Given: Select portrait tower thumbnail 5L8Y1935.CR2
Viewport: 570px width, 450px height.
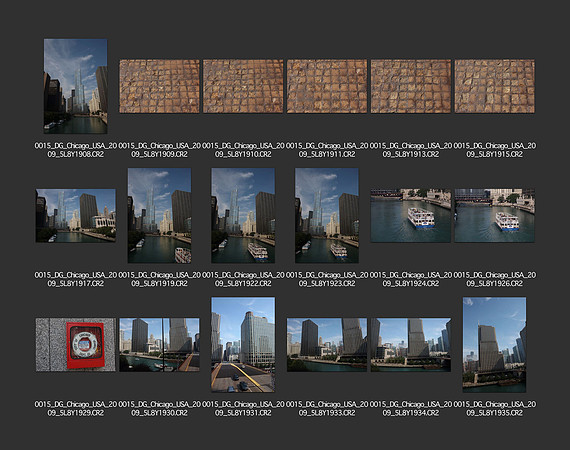Looking at the screenshot, I should pos(495,345).
